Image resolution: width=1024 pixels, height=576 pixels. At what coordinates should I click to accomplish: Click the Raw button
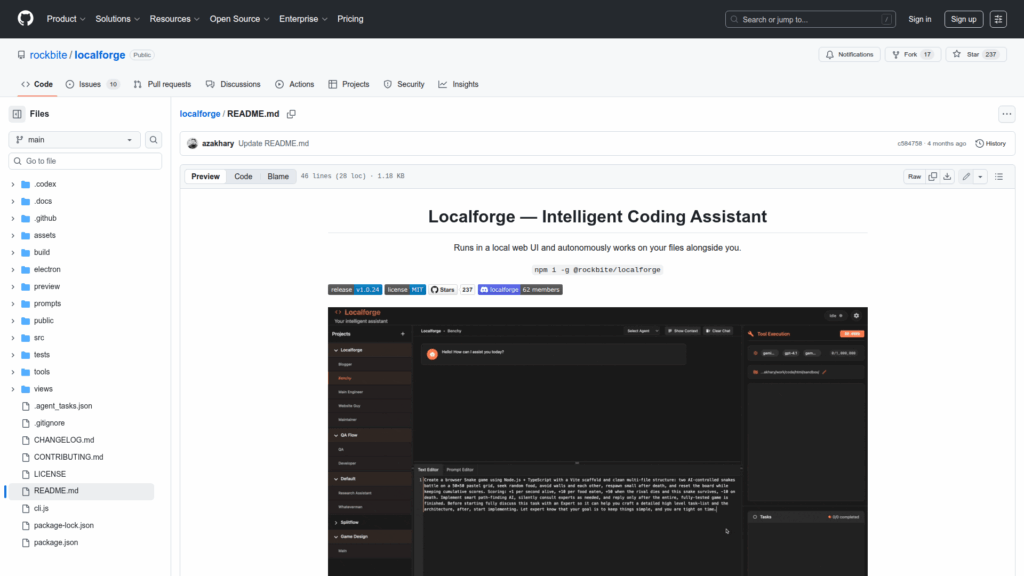coord(914,176)
